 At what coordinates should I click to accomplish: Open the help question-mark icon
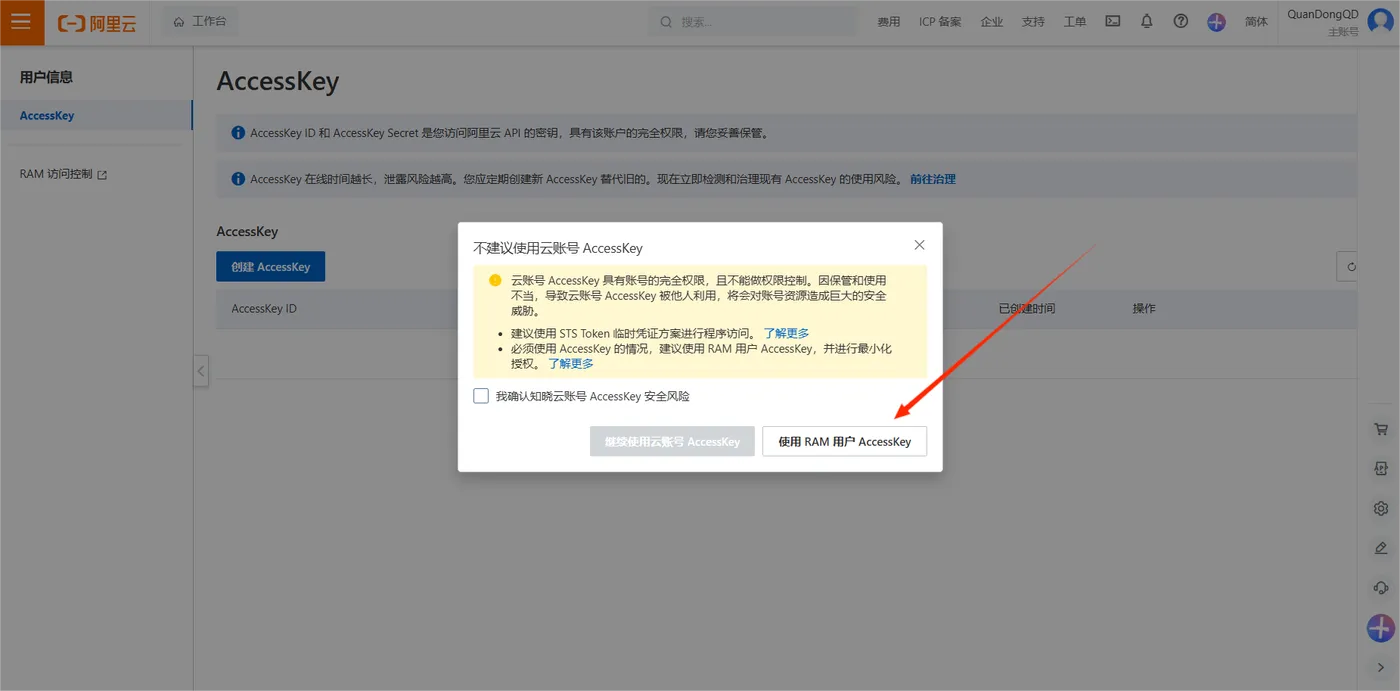[1181, 21]
